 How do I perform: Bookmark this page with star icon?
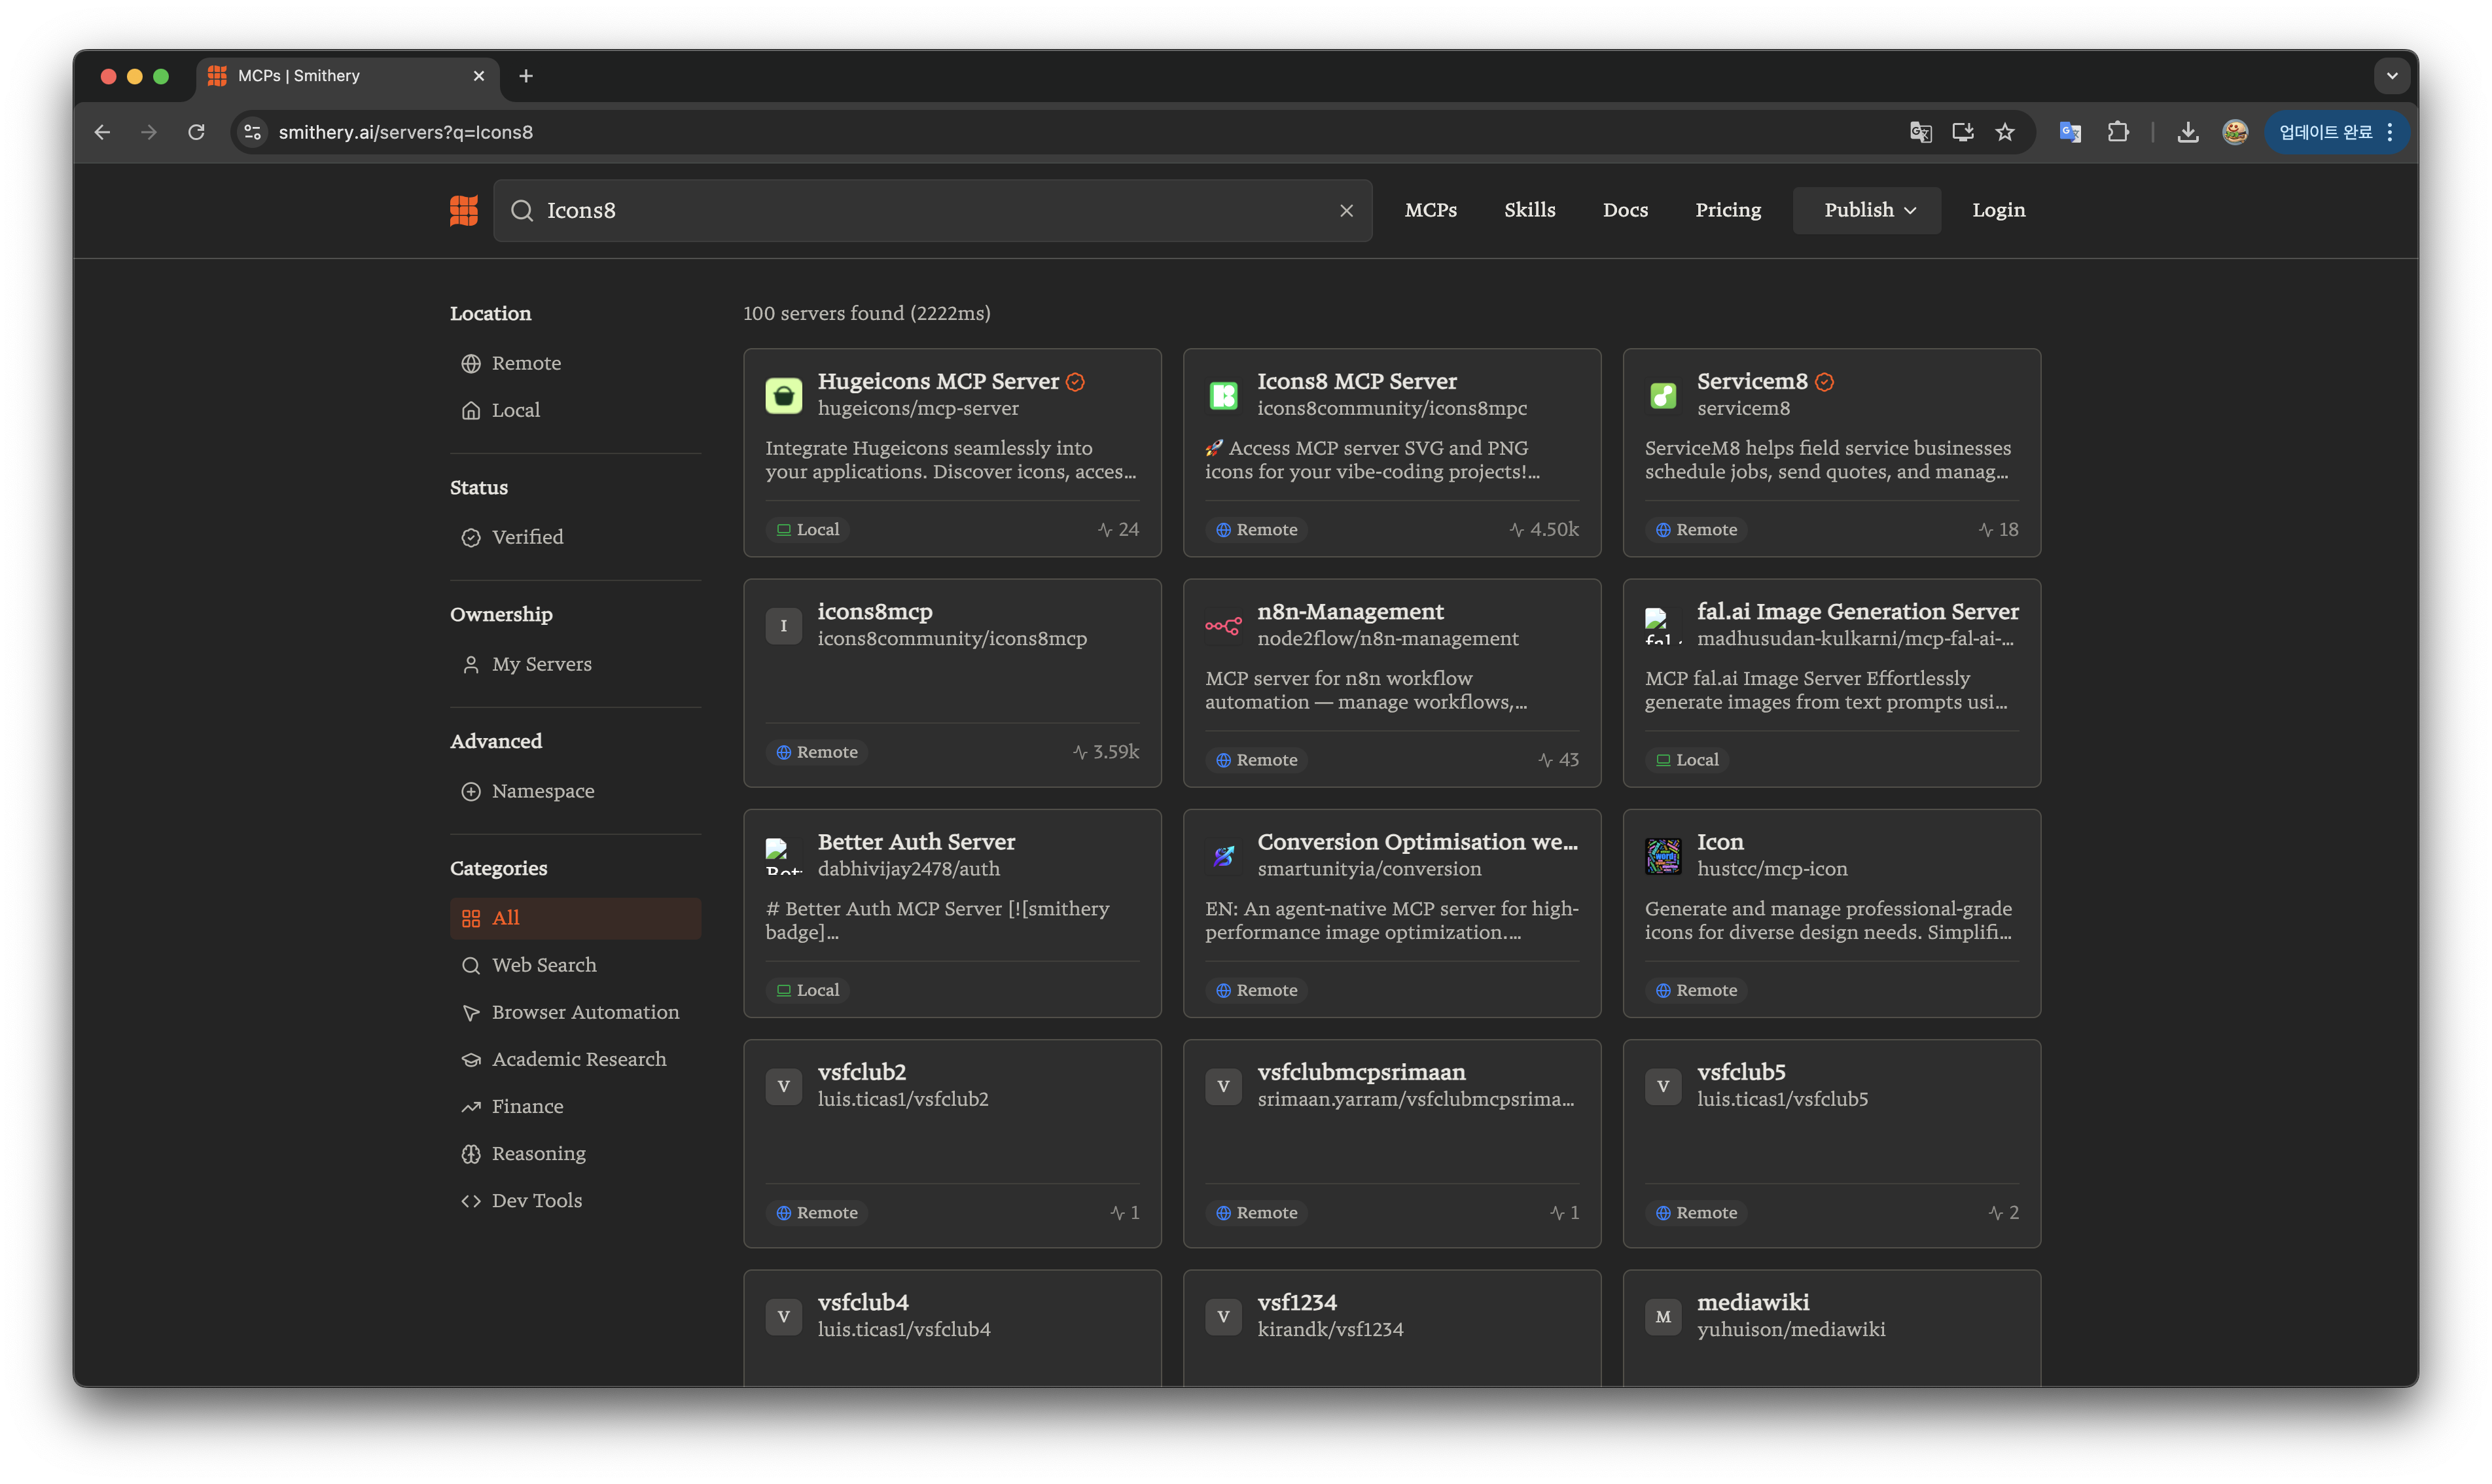point(2004,132)
